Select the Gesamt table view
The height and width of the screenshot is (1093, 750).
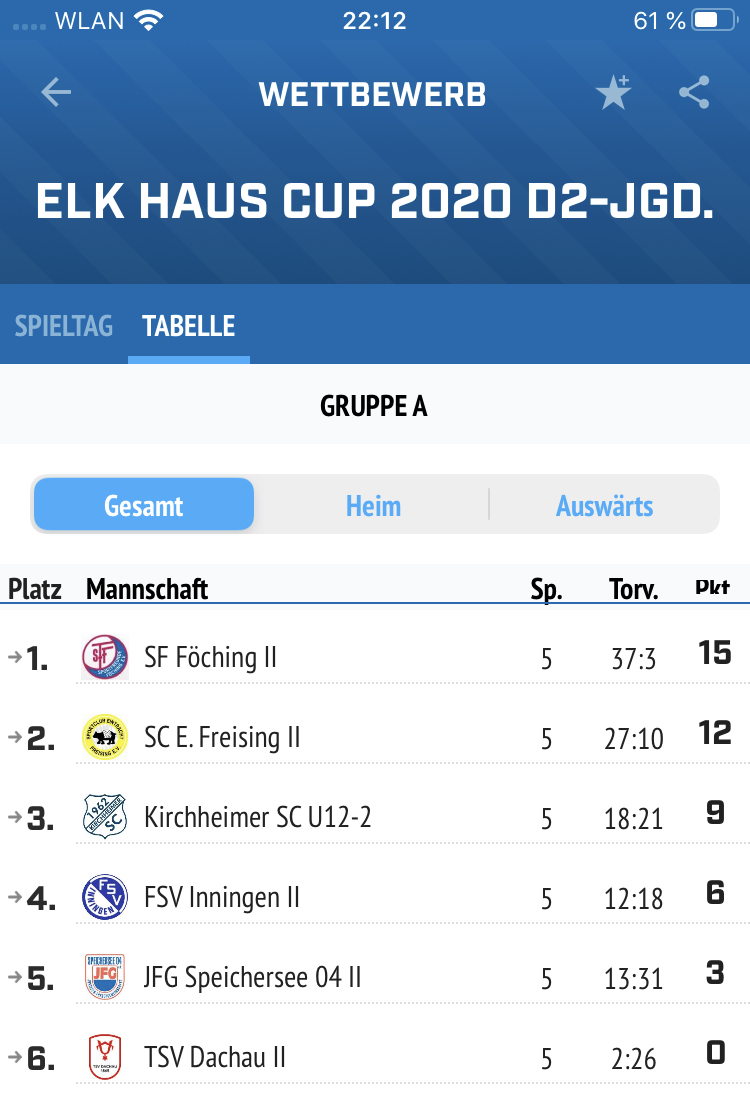(144, 505)
